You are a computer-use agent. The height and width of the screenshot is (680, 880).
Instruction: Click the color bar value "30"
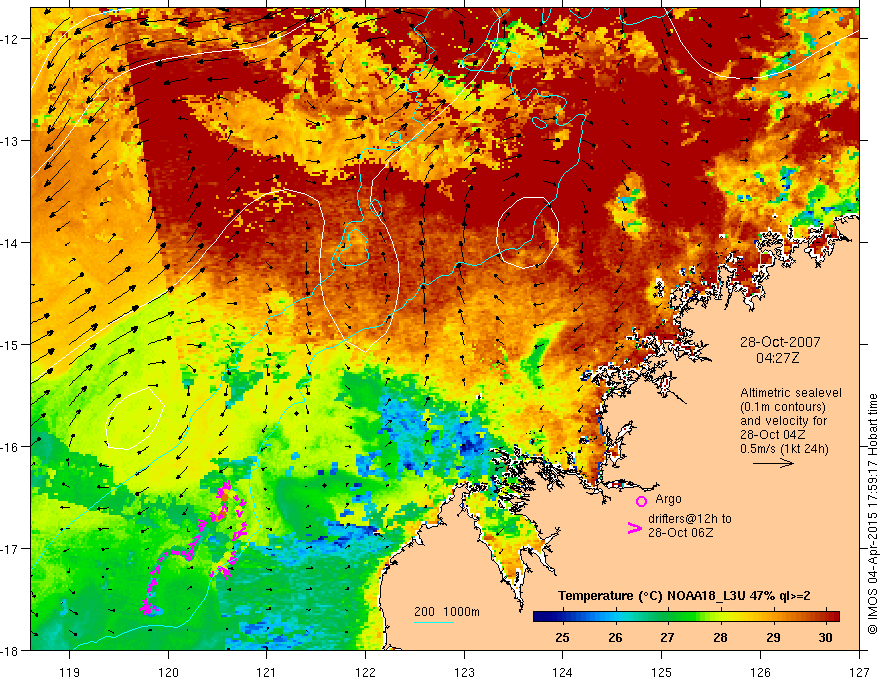pos(825,637)
